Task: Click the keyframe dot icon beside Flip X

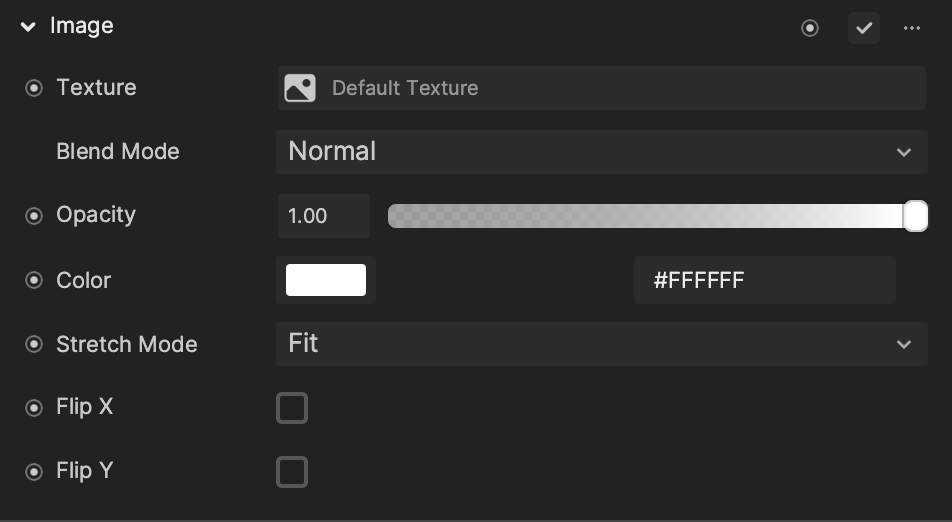Action: 34,407
